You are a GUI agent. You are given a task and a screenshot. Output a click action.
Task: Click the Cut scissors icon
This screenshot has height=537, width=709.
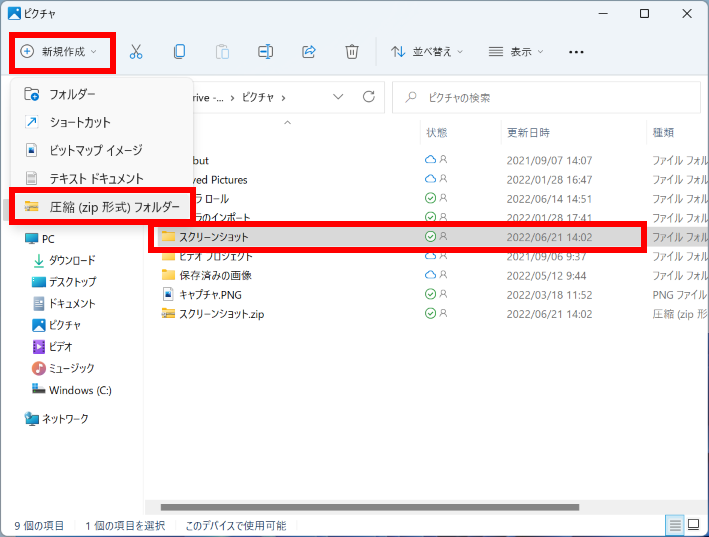click(x=136, y=52)
